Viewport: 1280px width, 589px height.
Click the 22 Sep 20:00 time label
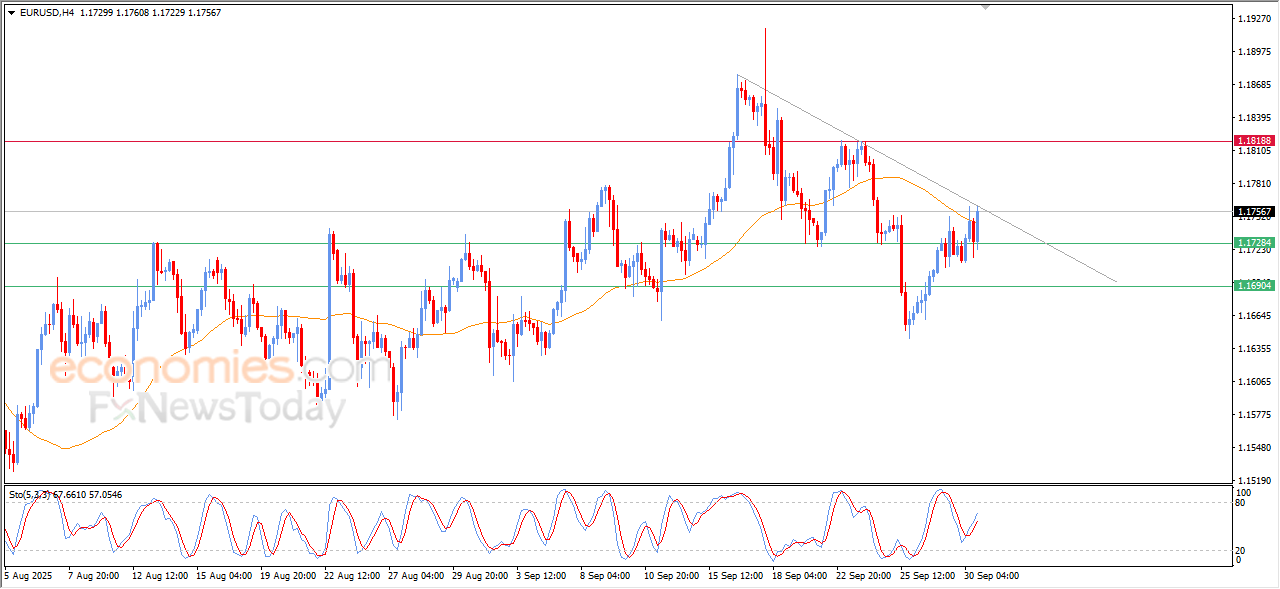[x=865, y=576]
